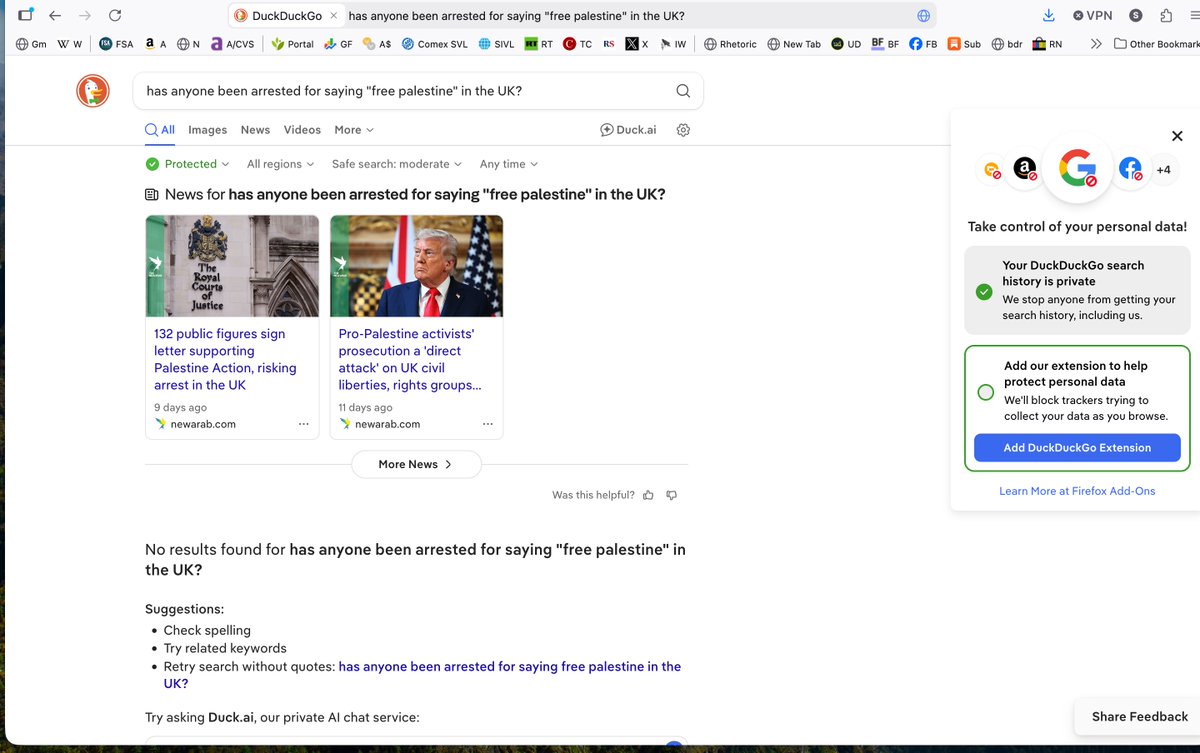
Task: Open the Trump news thumbnail
Action: pyautogui.click(x=417, y=266)
